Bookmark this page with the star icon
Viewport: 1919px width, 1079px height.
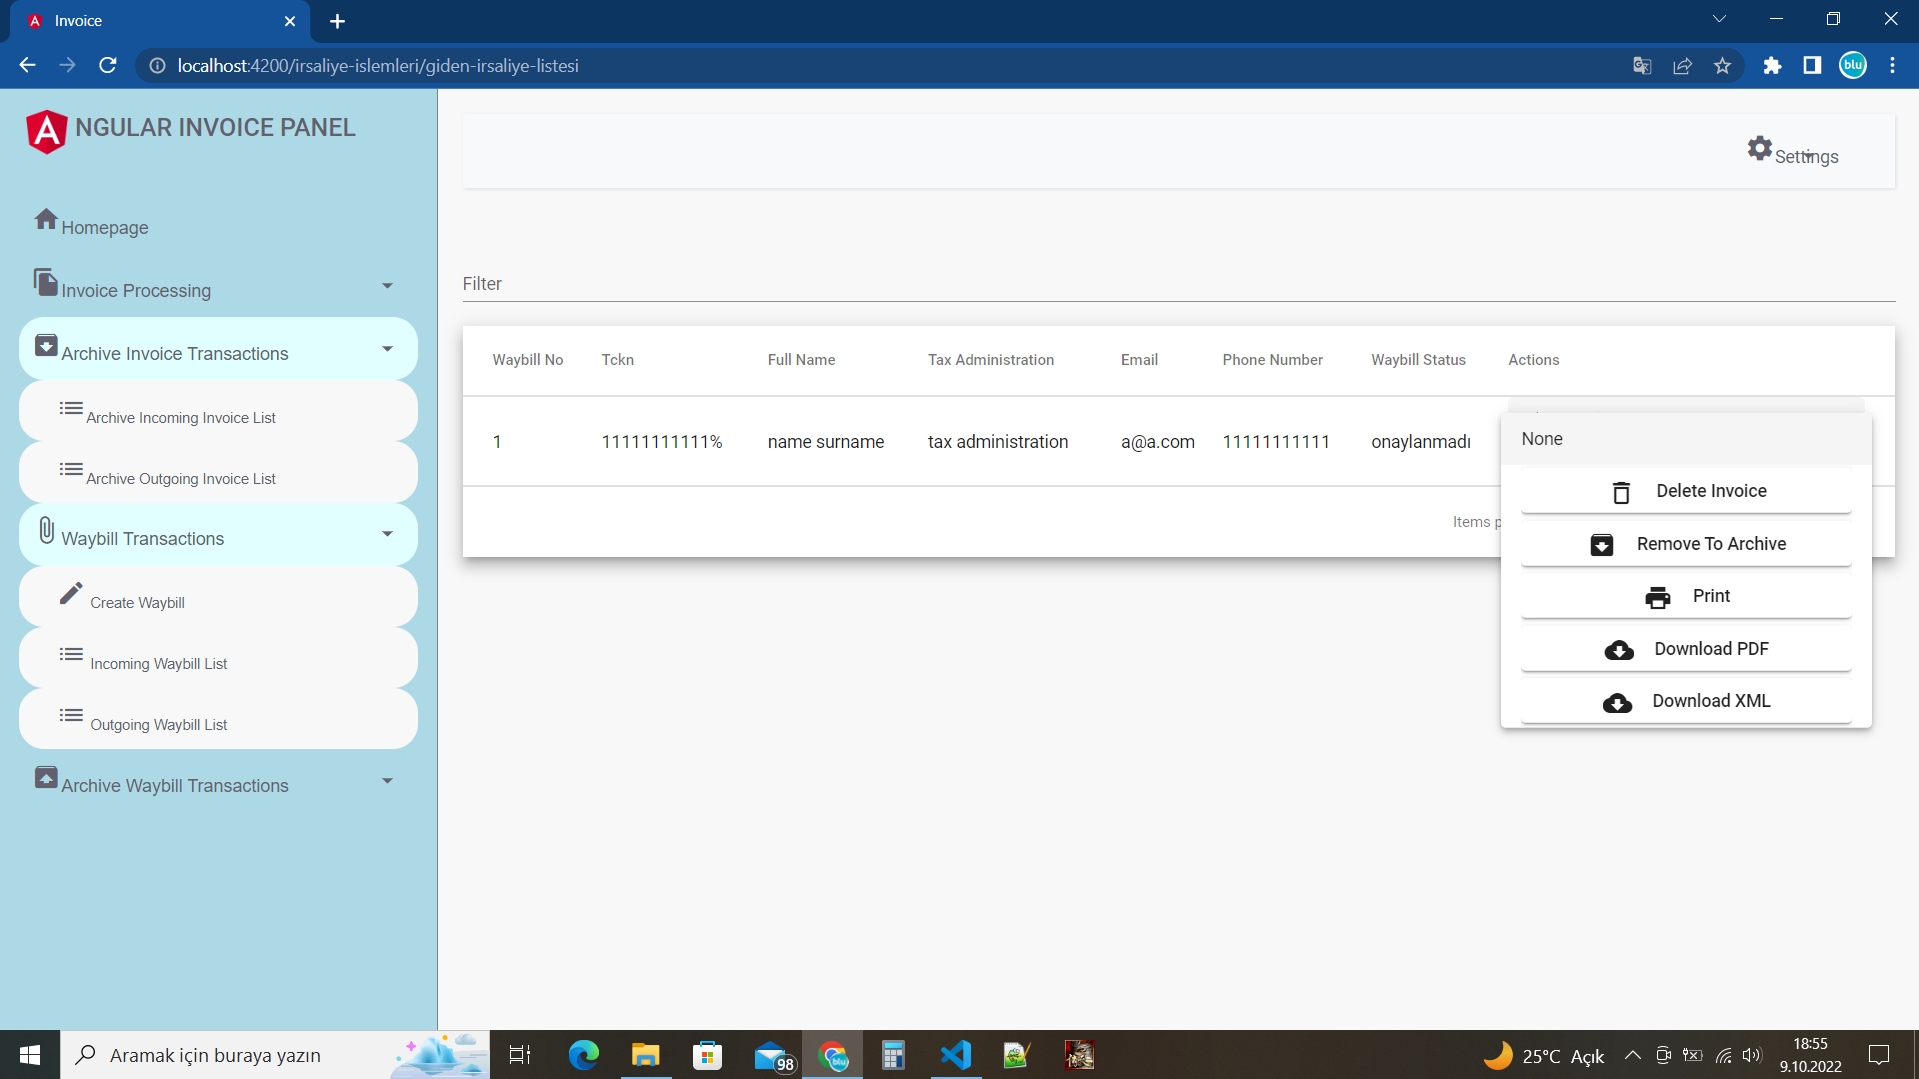click(x=1722, y=66)
